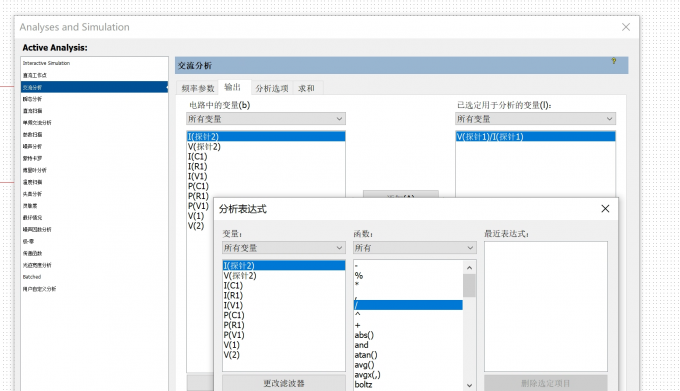Expand the 已选定用于分析的变量 dropdown
This screenshot has width=680, height=391.
[x=535, y=119]
